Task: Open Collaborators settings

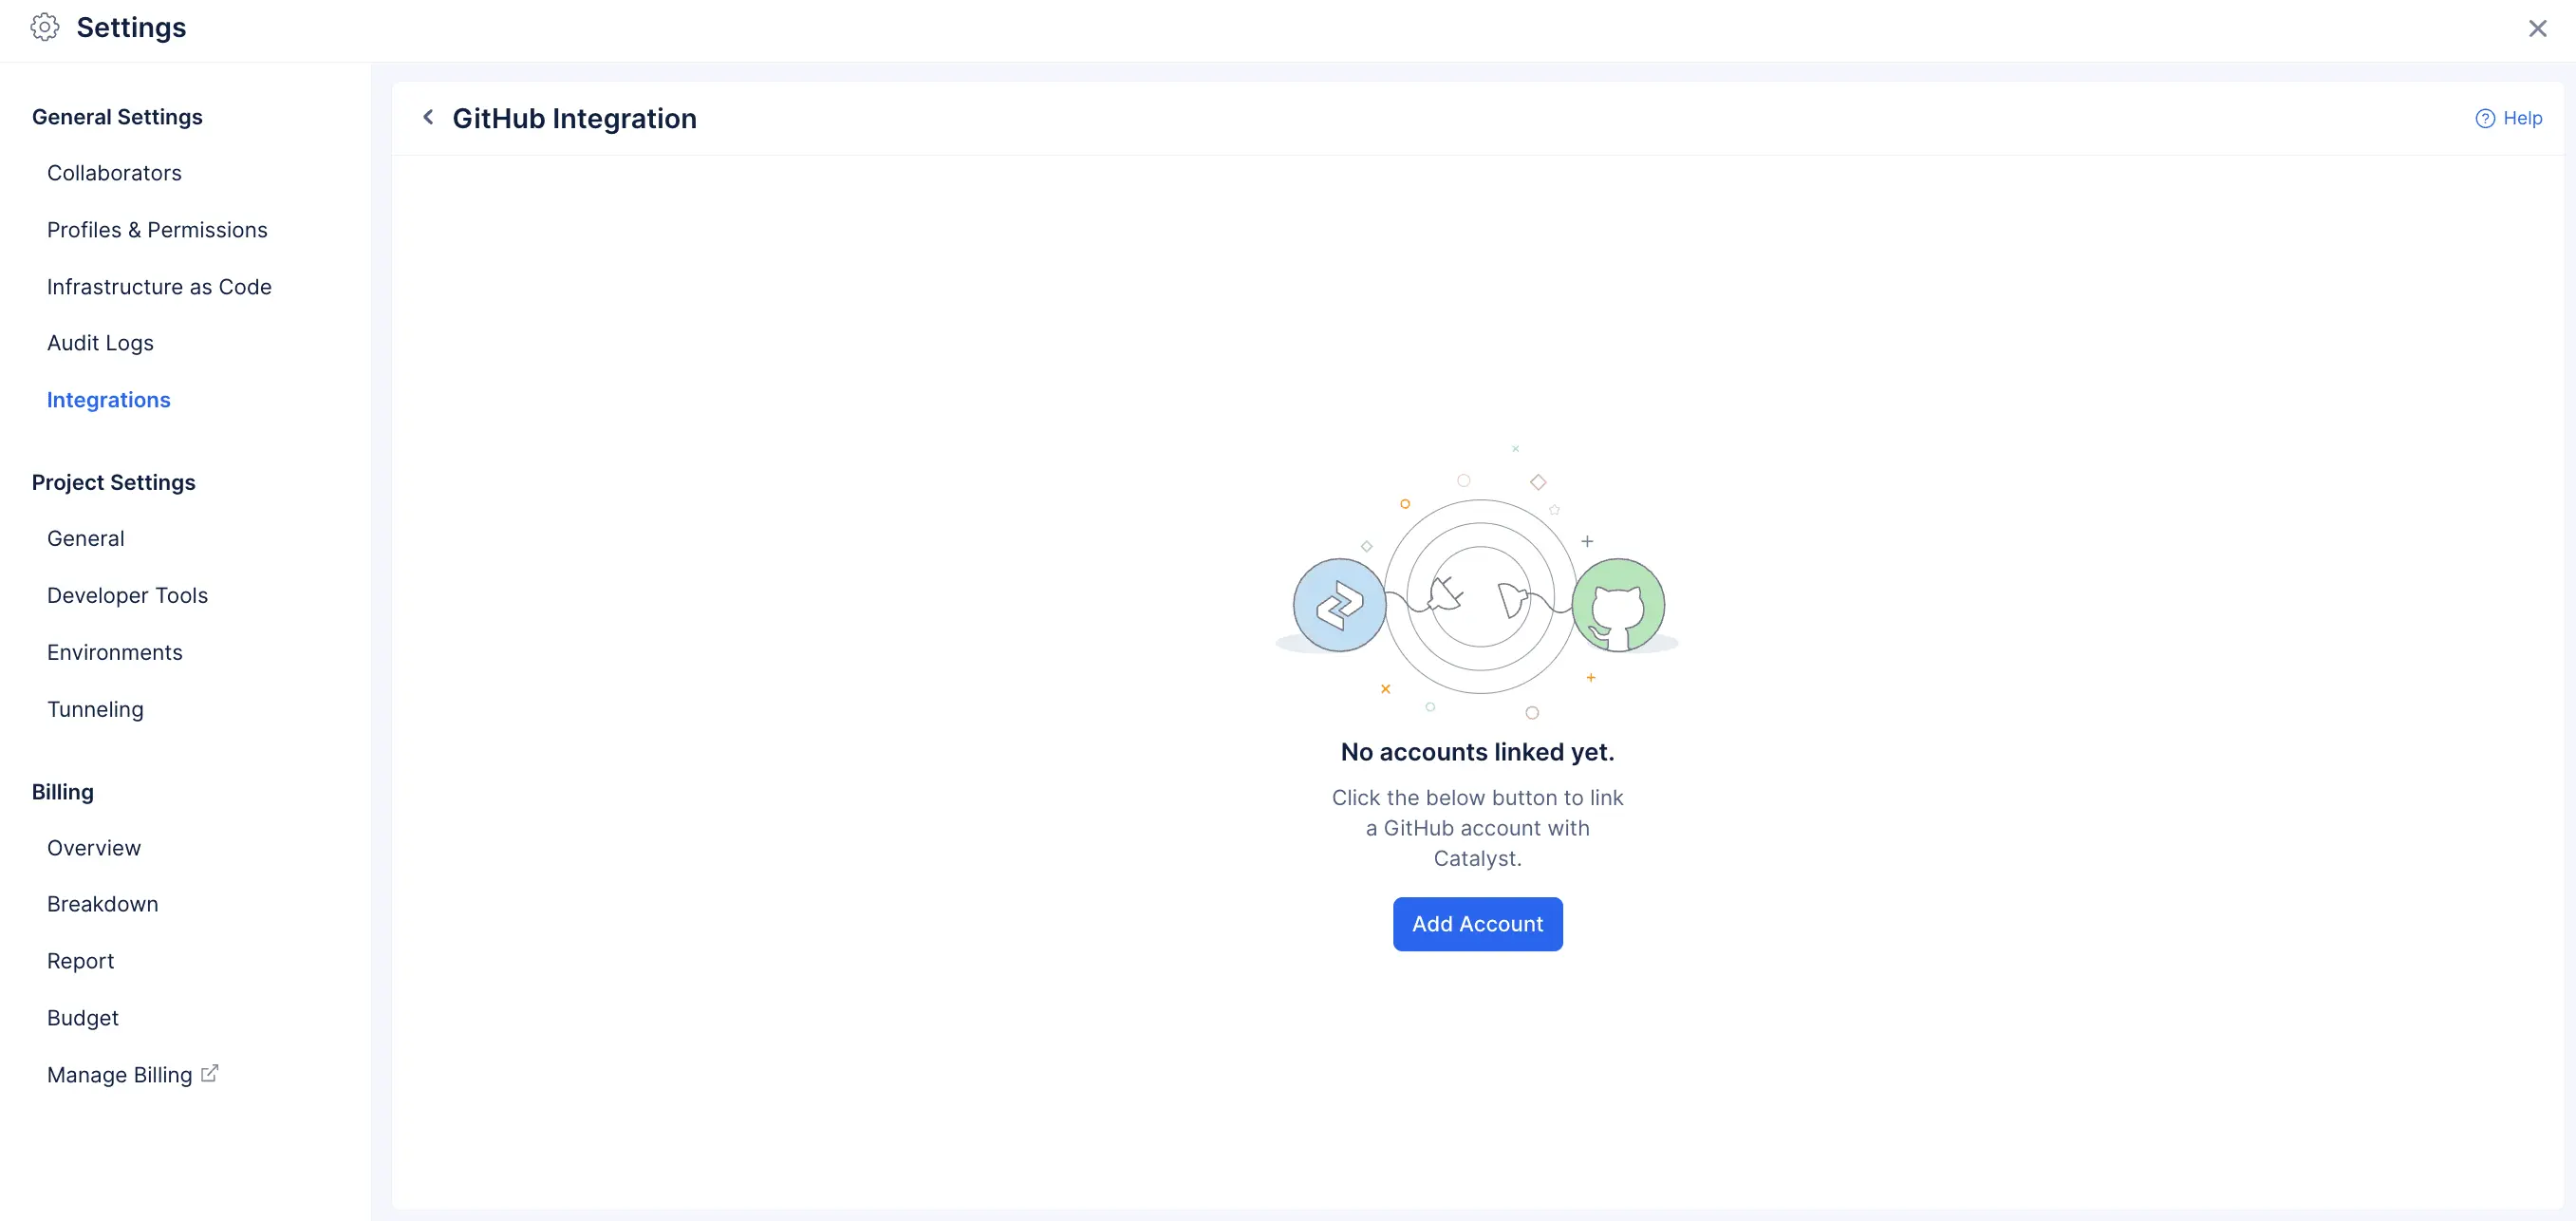Action: [x=114, y=173]
